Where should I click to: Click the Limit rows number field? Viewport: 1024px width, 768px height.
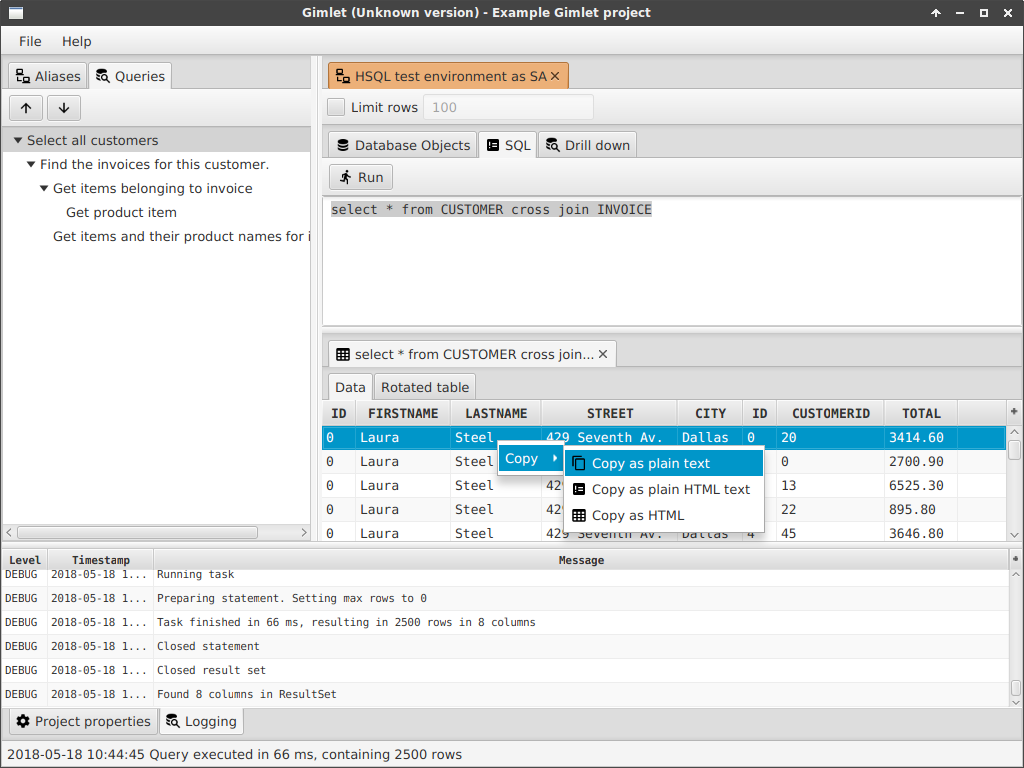508,107
